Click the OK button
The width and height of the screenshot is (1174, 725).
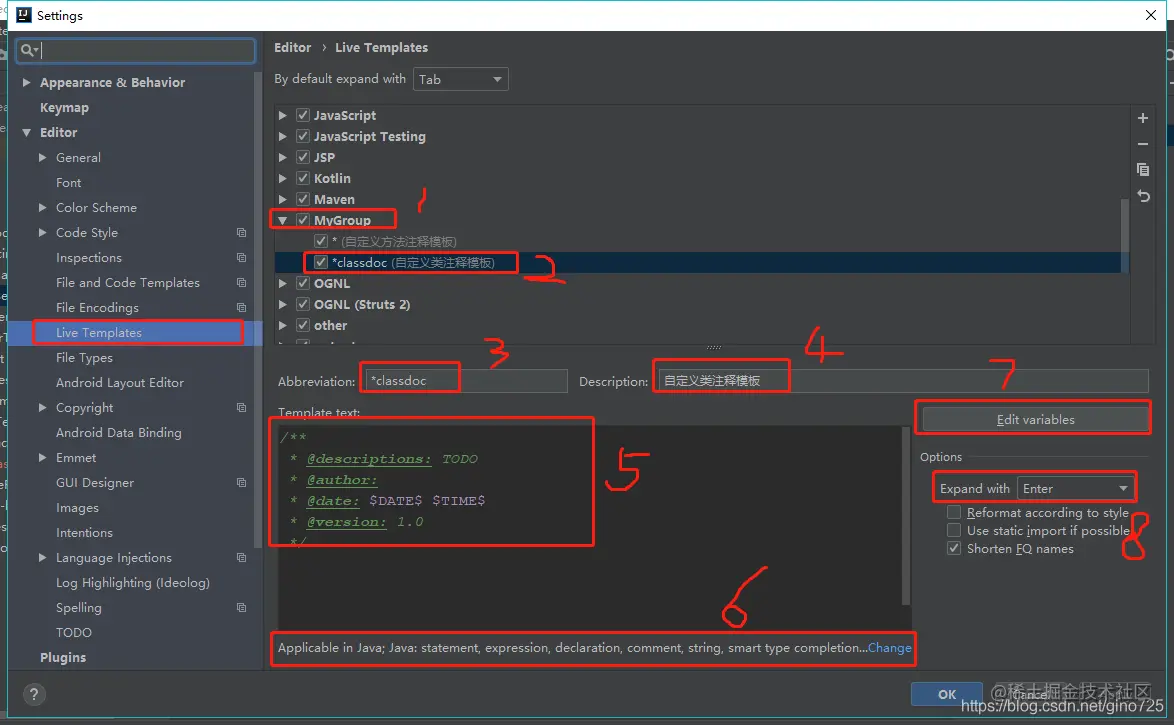point(946,694)
